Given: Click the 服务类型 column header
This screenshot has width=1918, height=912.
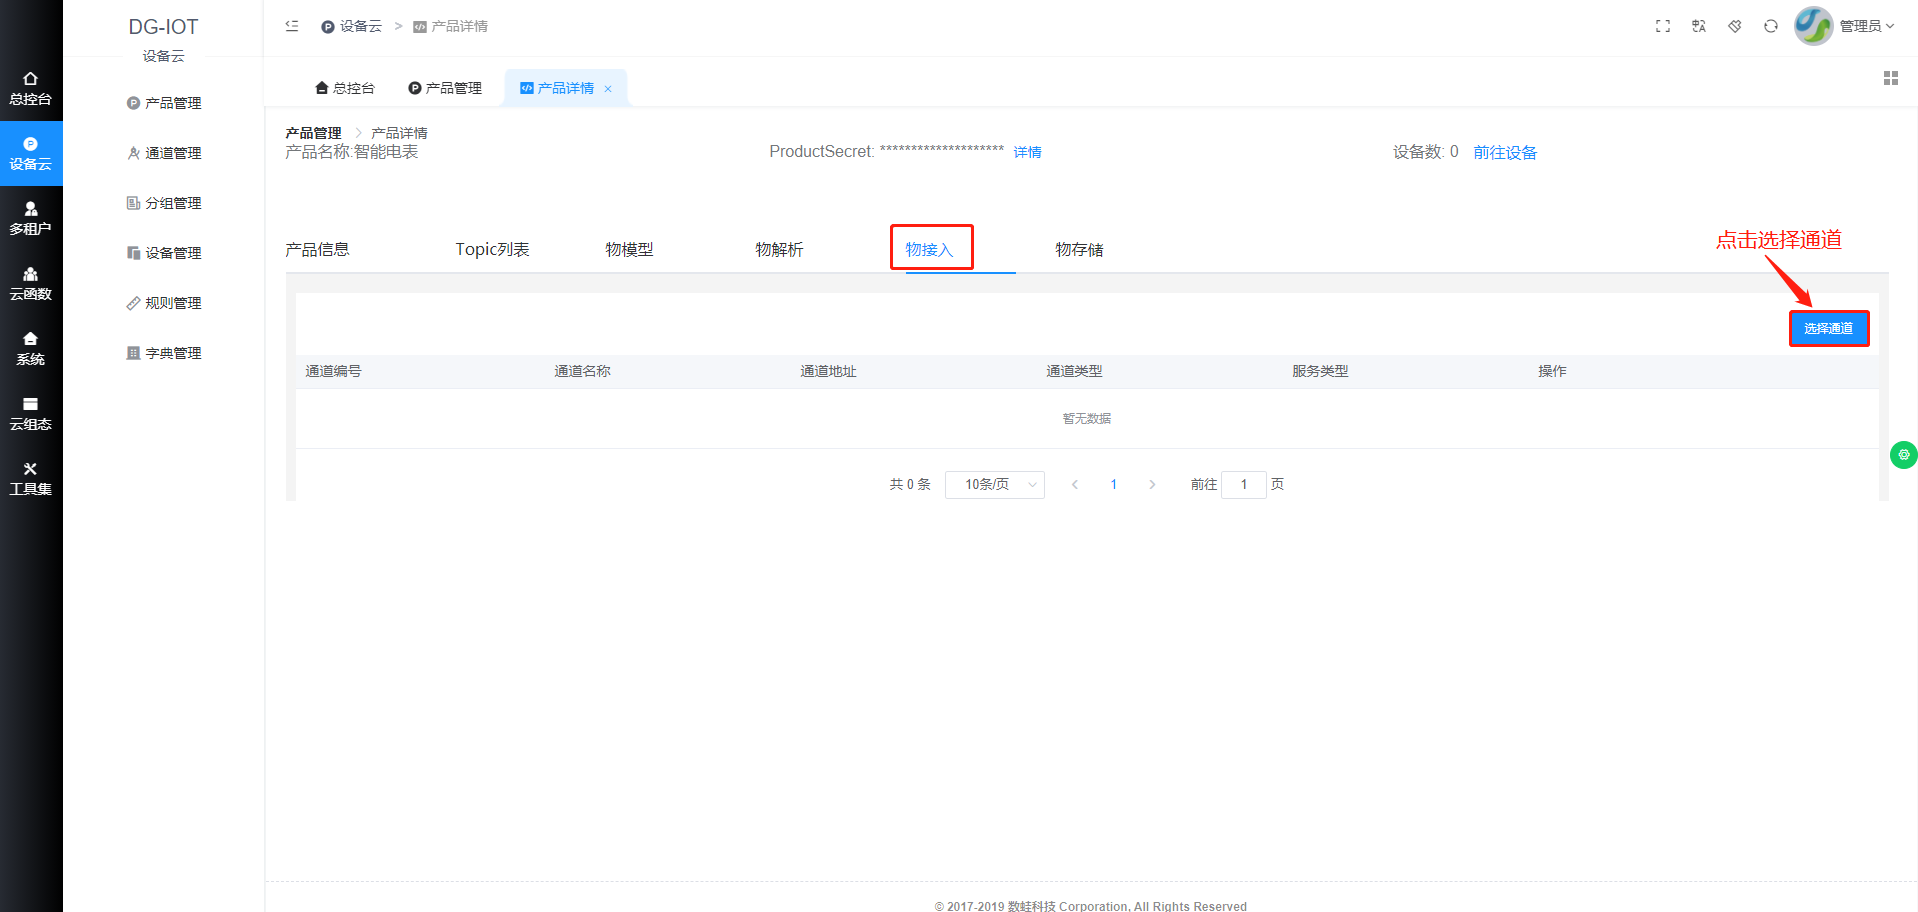Looking at the screenshot, I should 1320,371.
